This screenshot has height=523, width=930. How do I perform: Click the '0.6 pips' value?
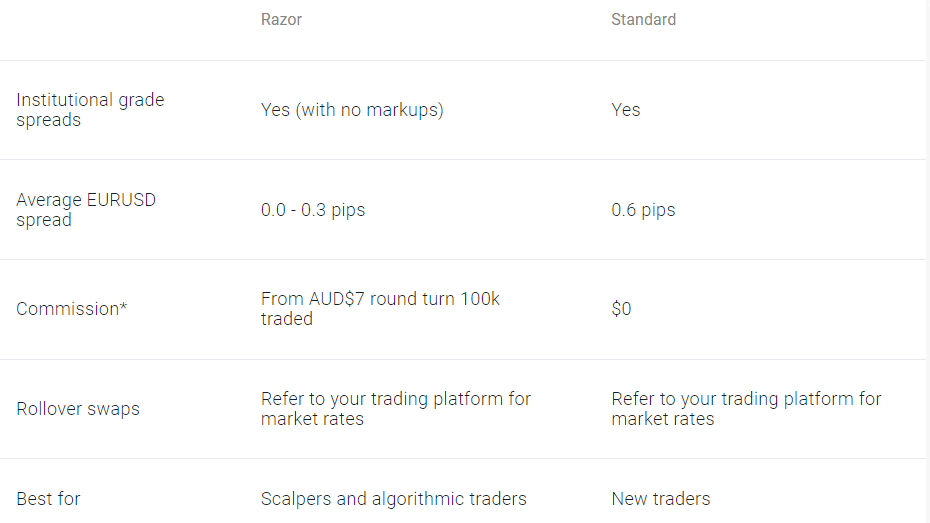pyautogui.click(x=644, y=210)
